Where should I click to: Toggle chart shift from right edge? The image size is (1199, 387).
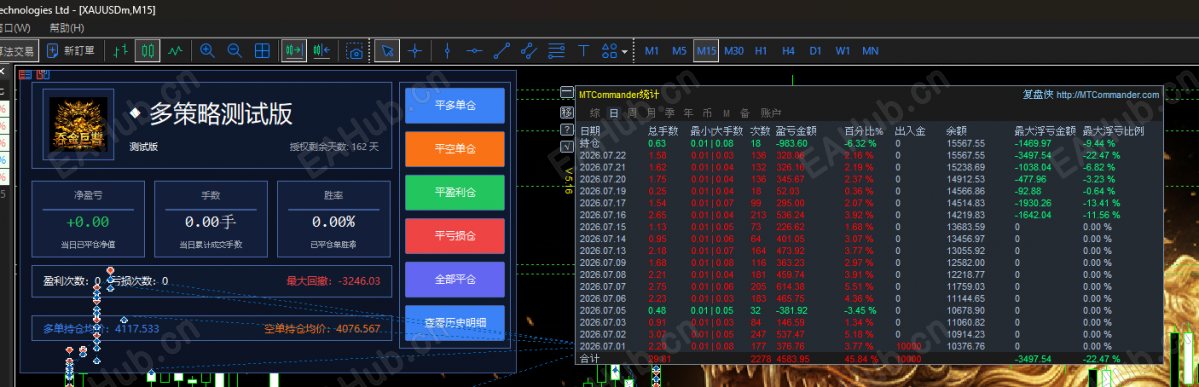pos(321,51)
